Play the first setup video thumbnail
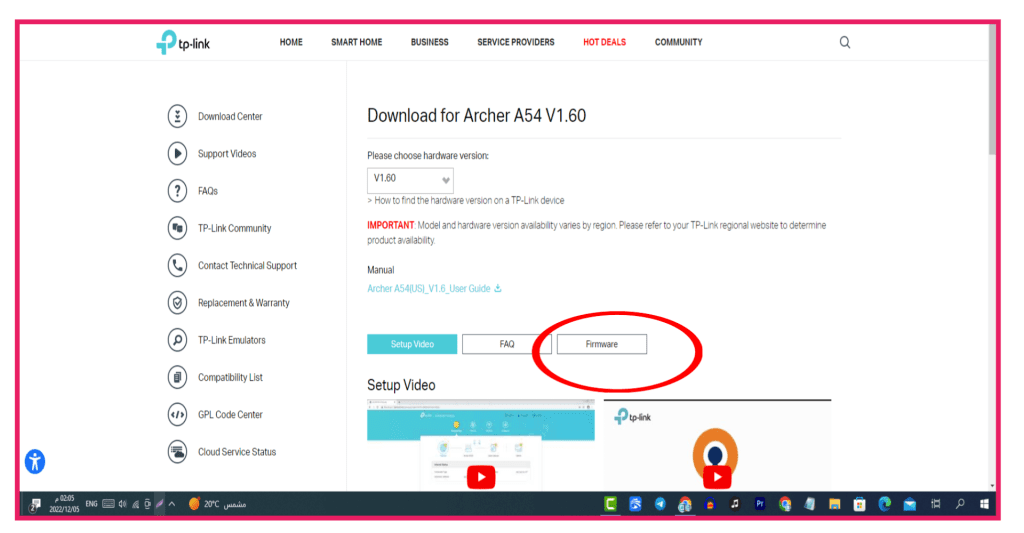 coord(481,477)
